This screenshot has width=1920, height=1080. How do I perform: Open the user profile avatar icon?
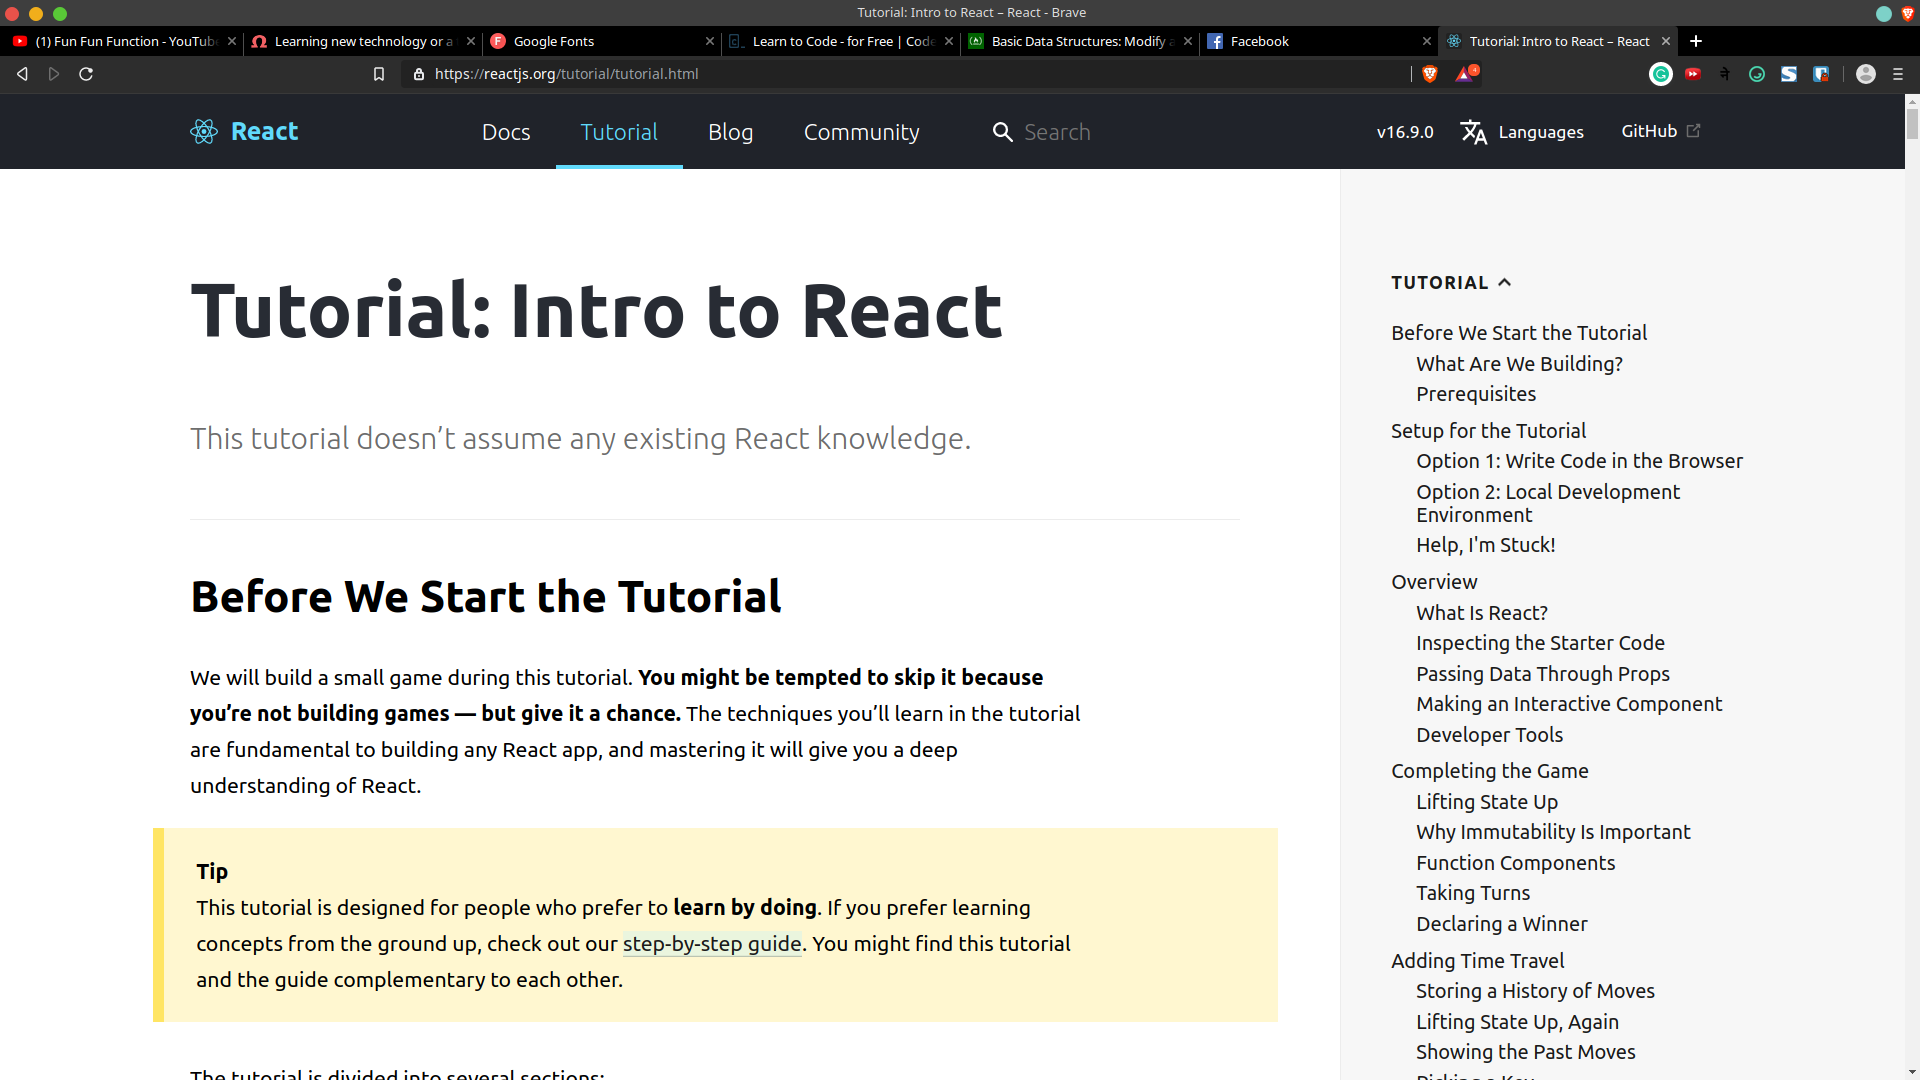pos(1866,74)
